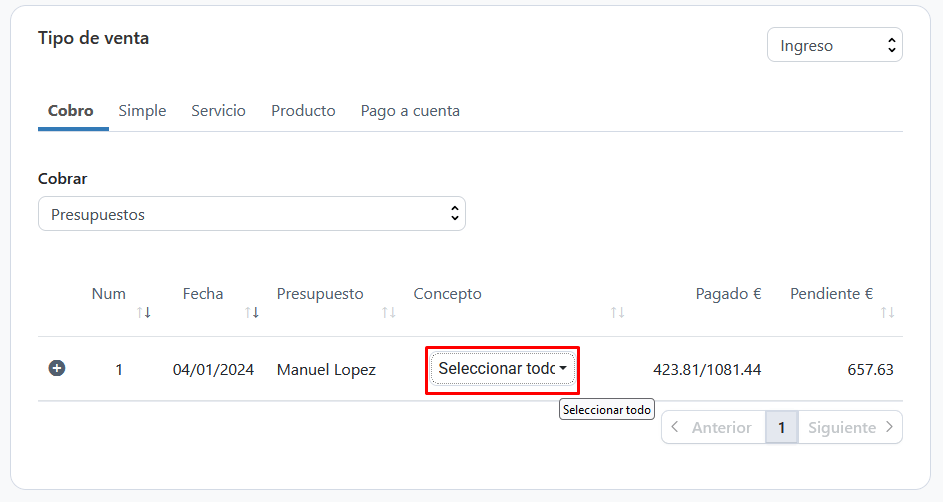Select page 1 in pagination

pos(781,427)
